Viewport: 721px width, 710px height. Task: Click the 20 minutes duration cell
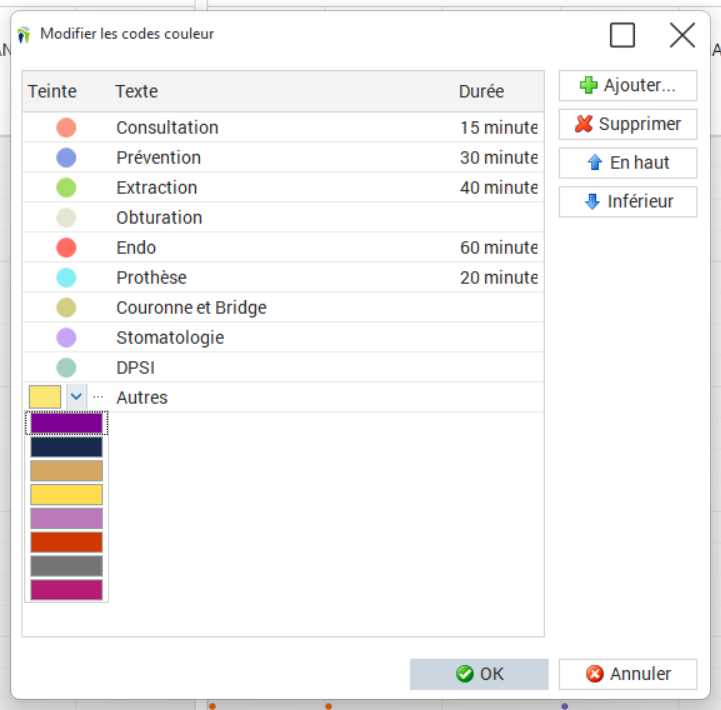(499, 278)
